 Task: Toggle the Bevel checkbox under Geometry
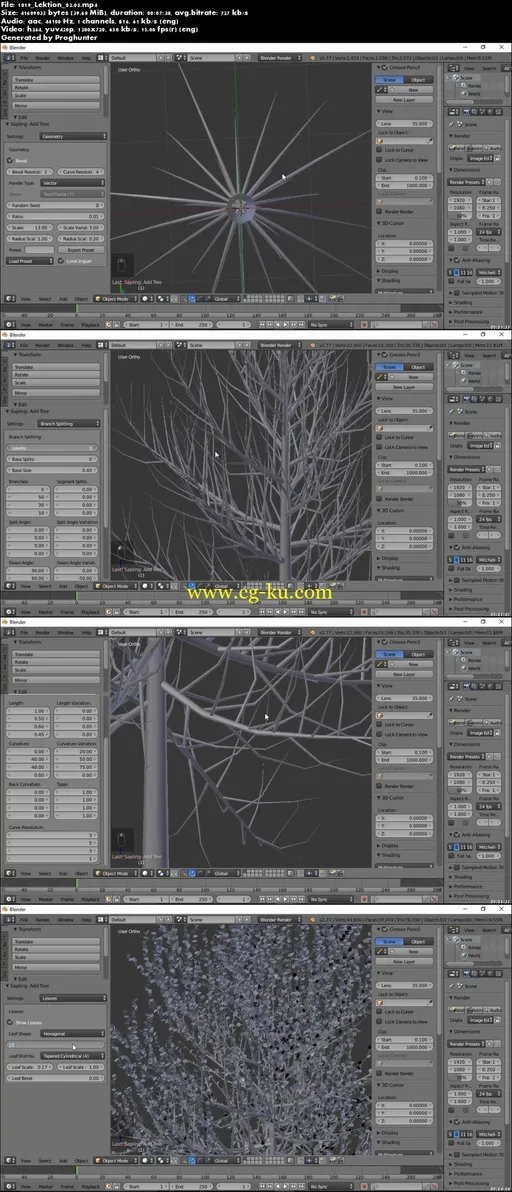11,160
